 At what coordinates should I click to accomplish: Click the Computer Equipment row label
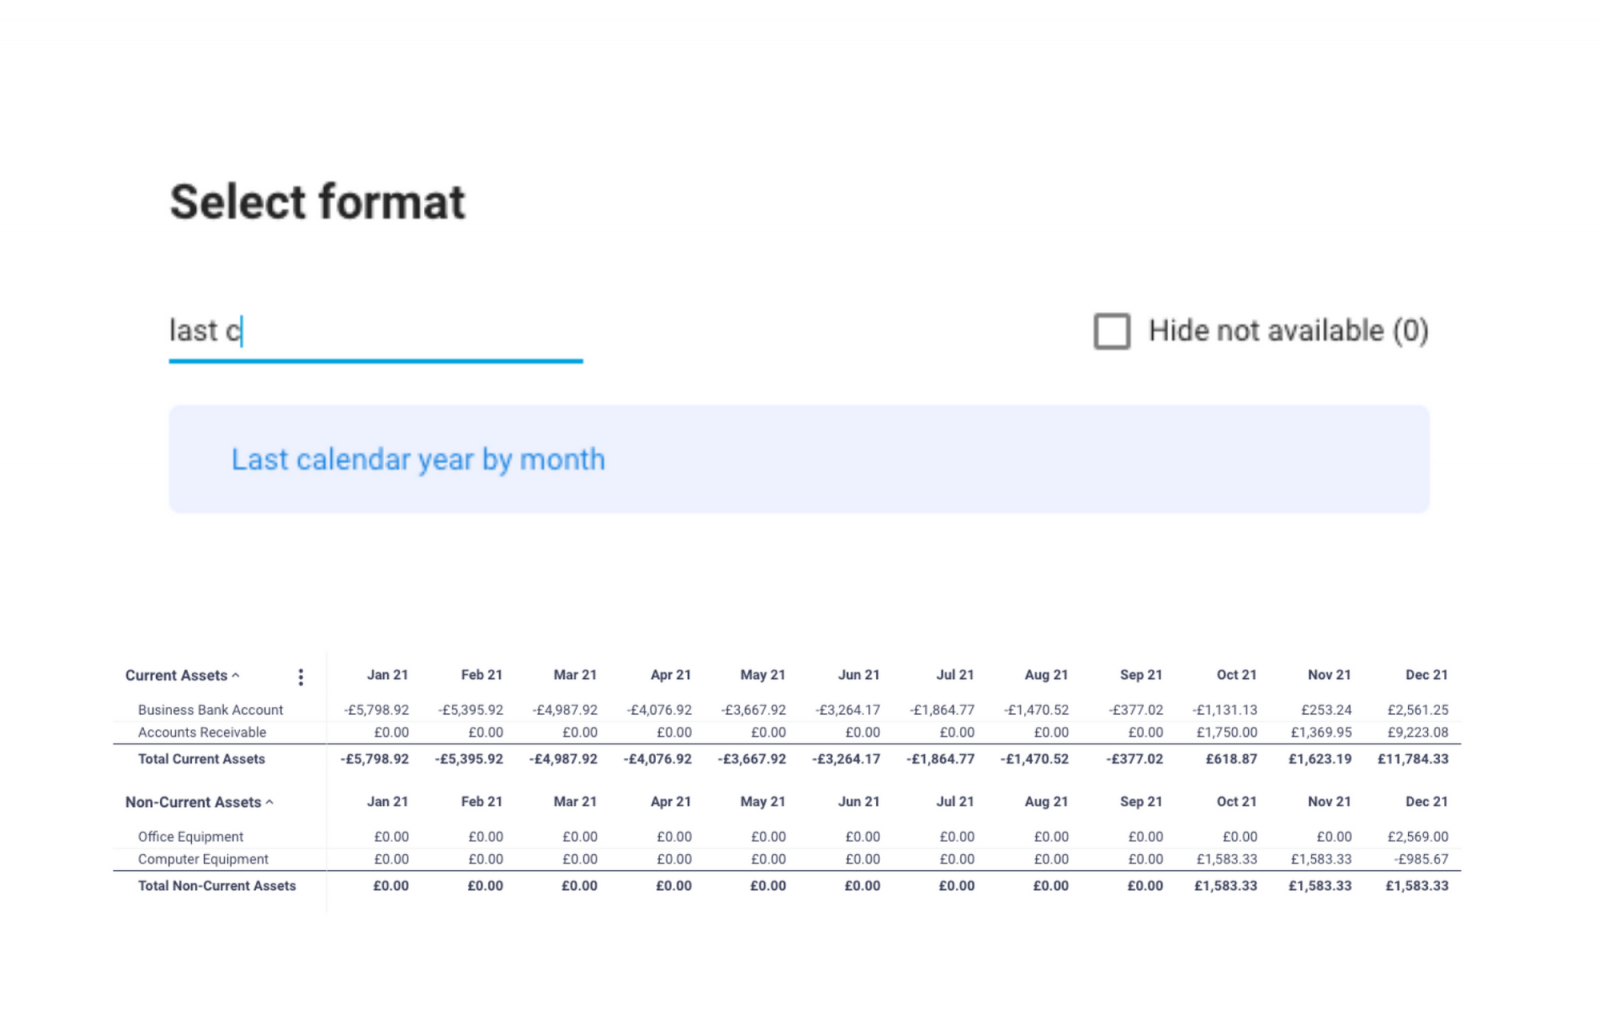(x=203, y=859)
